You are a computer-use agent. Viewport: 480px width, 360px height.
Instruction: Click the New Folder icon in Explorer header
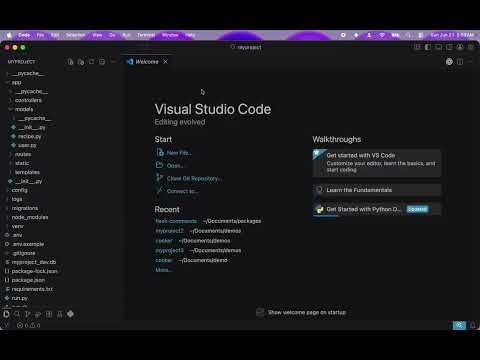click(x=81, y=62)
